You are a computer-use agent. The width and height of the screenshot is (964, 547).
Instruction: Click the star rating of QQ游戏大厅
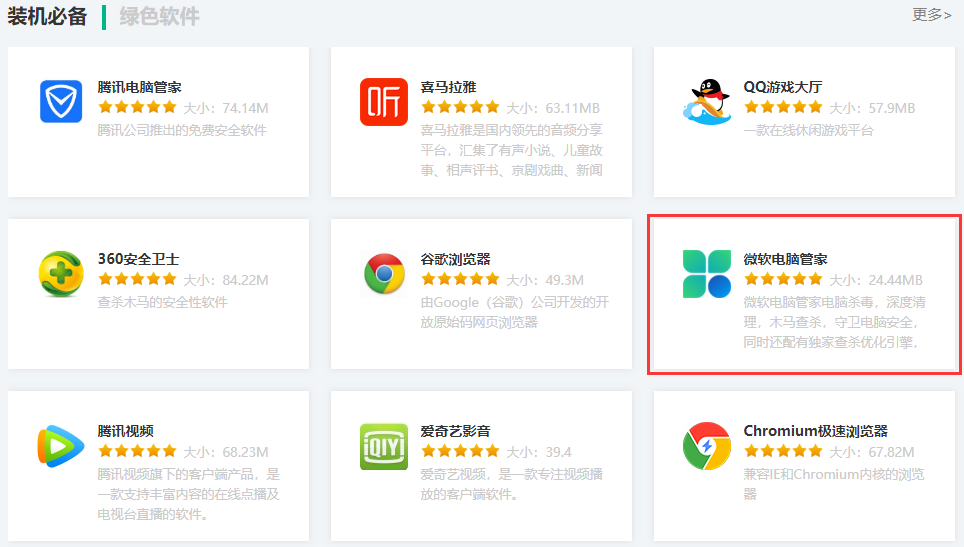pyautogui.click(x=783, y=108)
